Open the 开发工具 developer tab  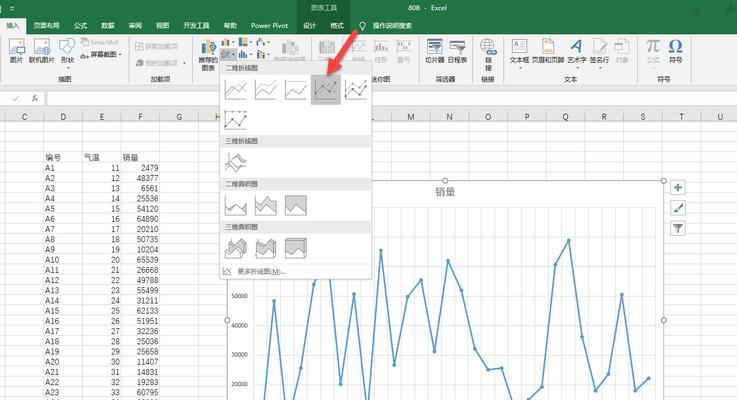point(196,25)
